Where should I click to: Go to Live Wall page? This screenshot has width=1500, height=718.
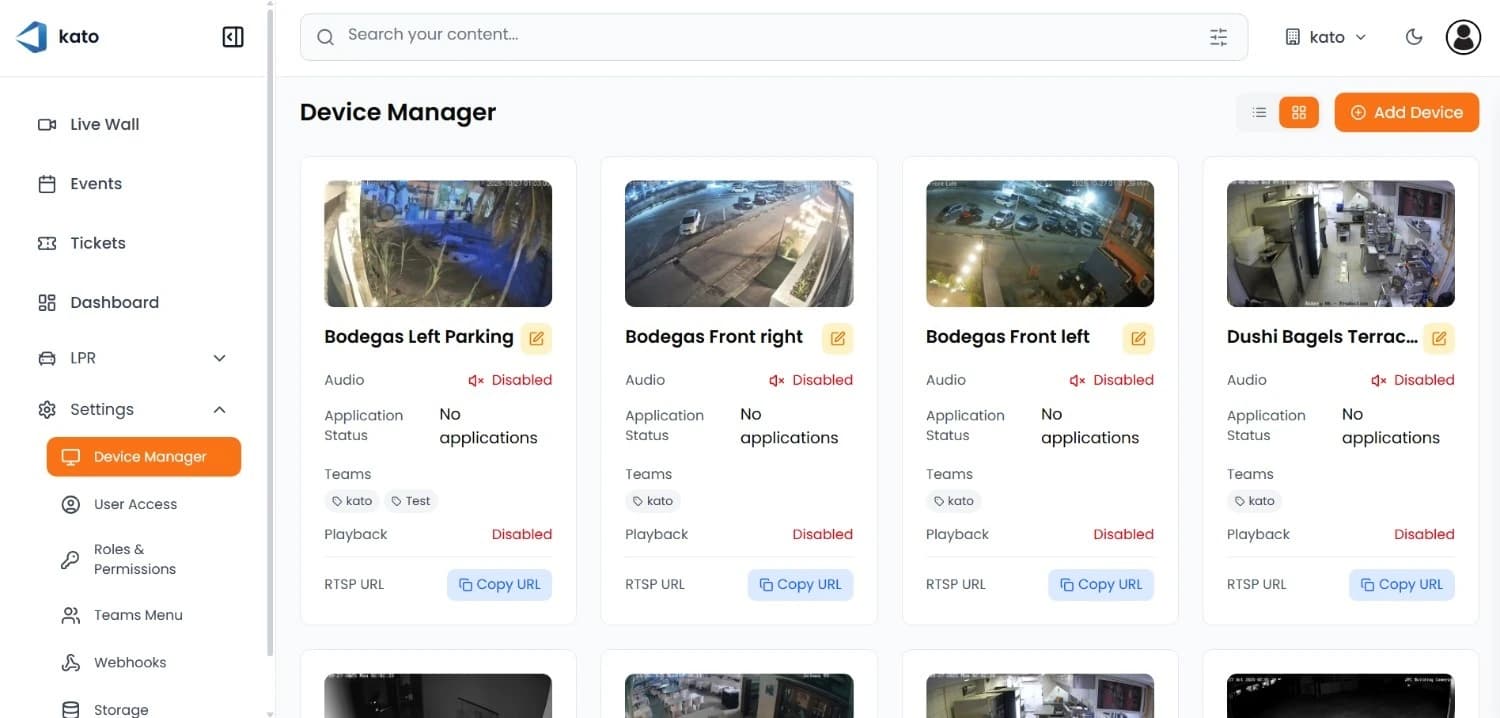pos(104,124)
